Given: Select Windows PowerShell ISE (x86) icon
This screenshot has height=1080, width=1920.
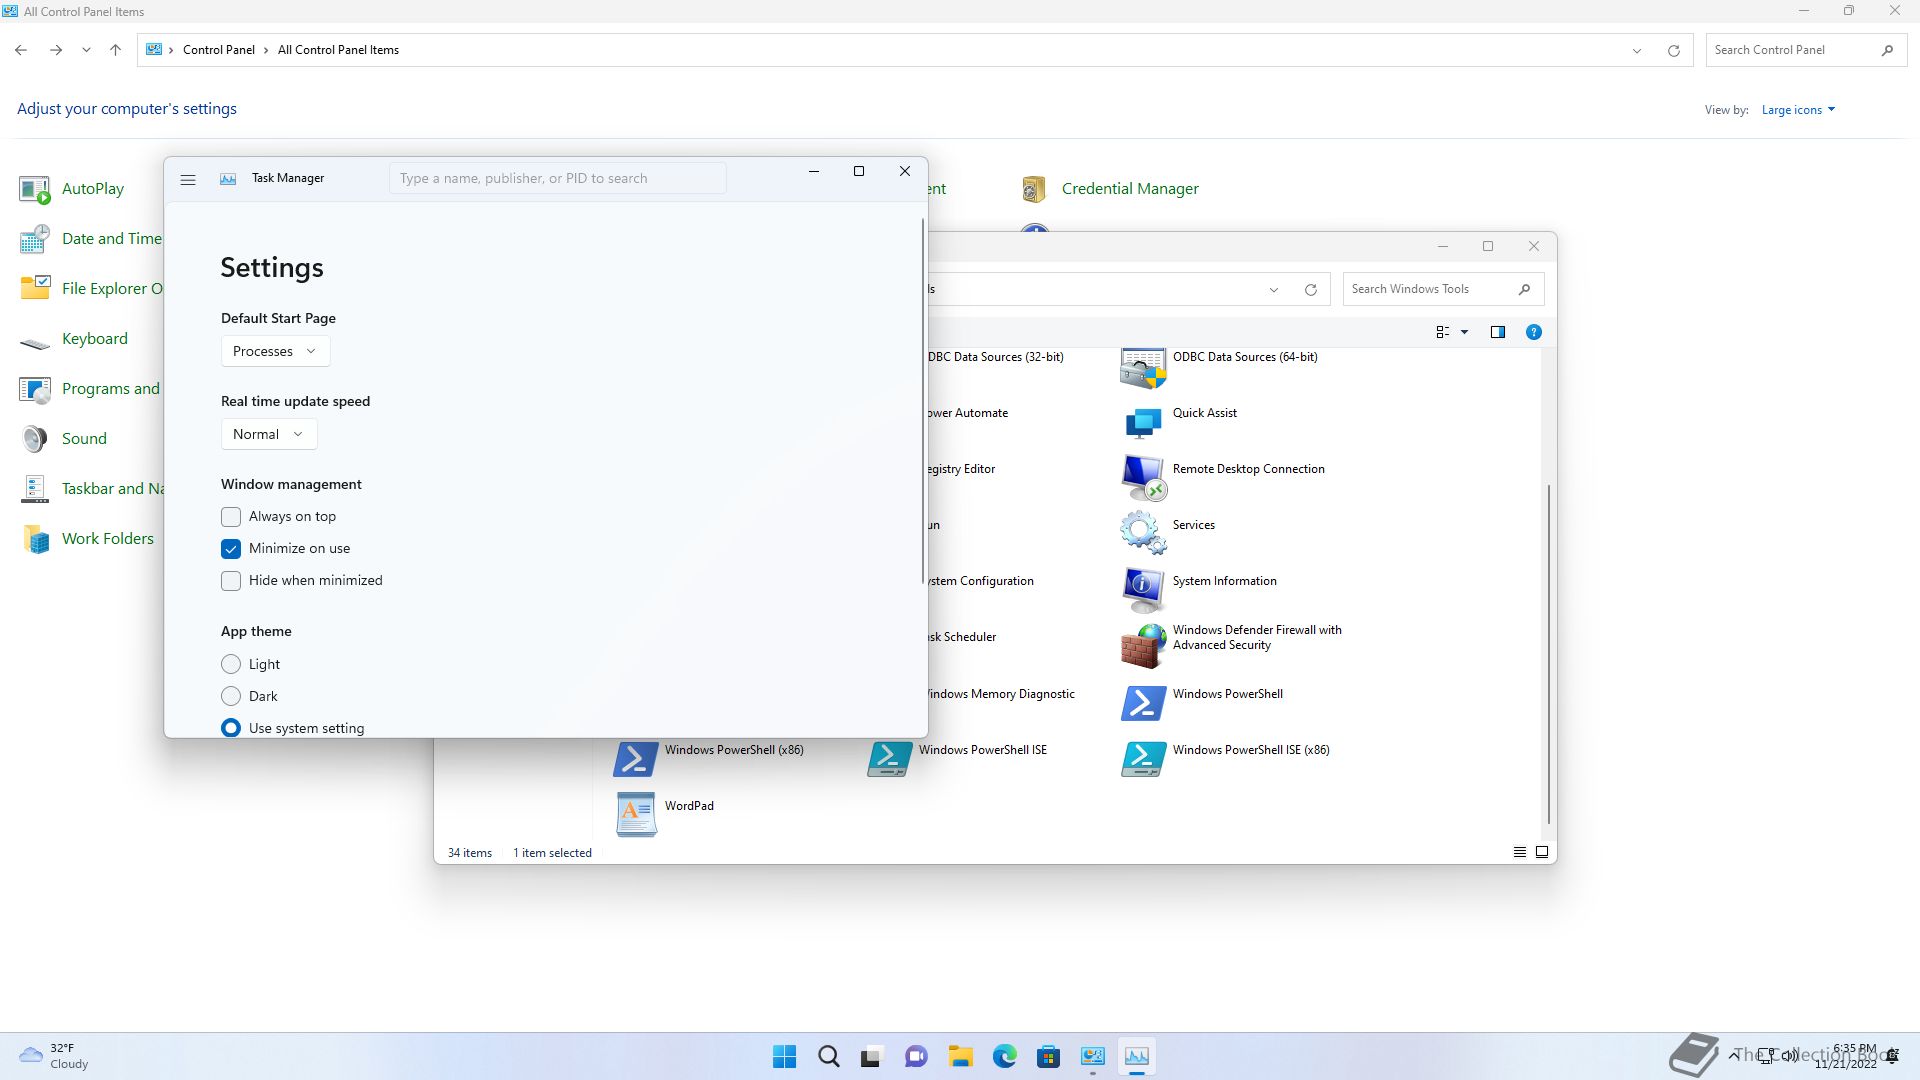Looking at the screenshot, I should pos(1143,759).
